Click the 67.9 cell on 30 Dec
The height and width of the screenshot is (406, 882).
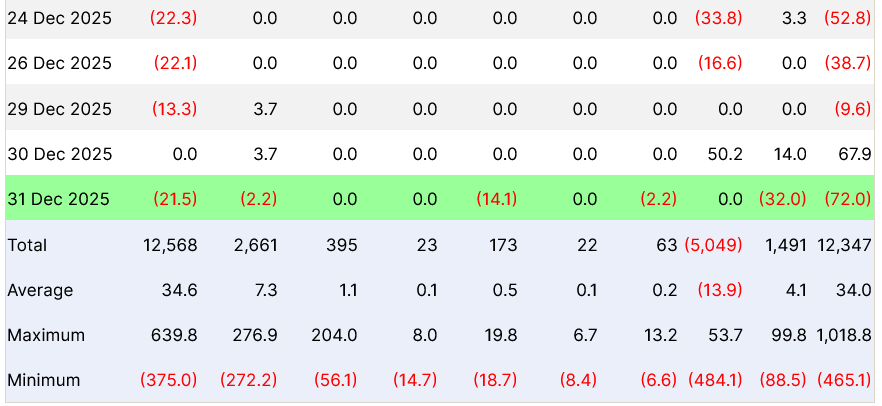point(855,154)
